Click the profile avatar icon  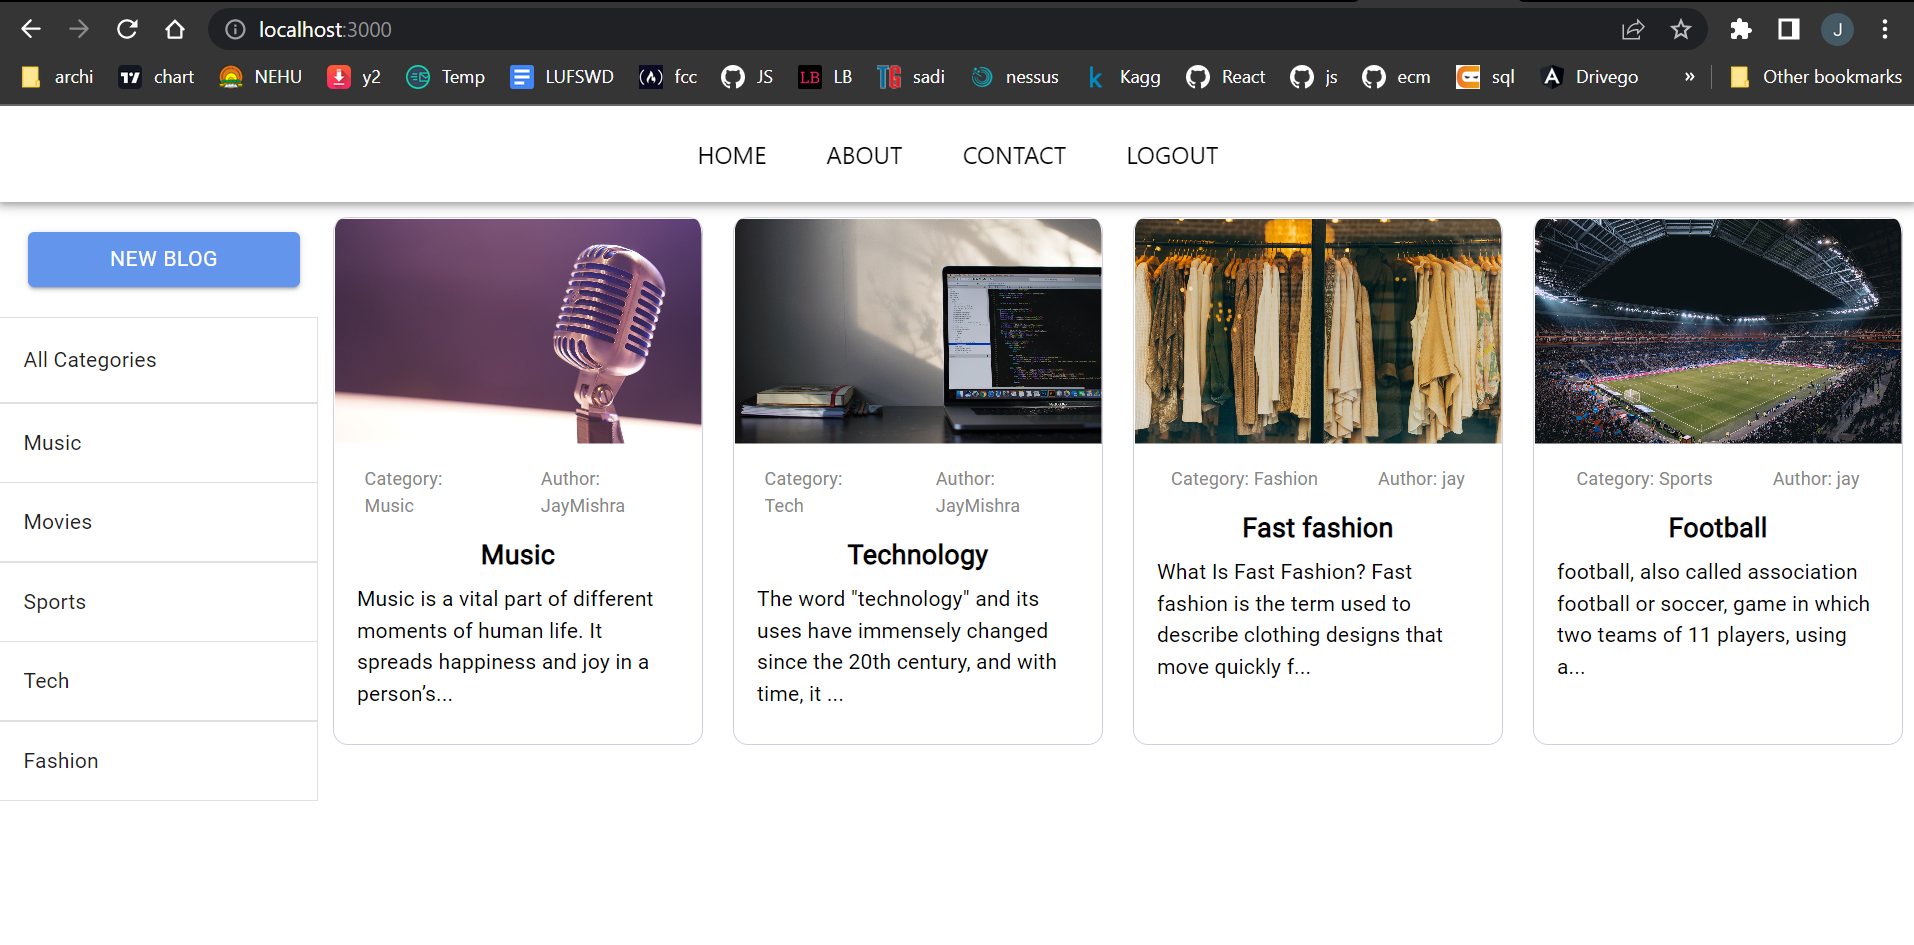1838,29
